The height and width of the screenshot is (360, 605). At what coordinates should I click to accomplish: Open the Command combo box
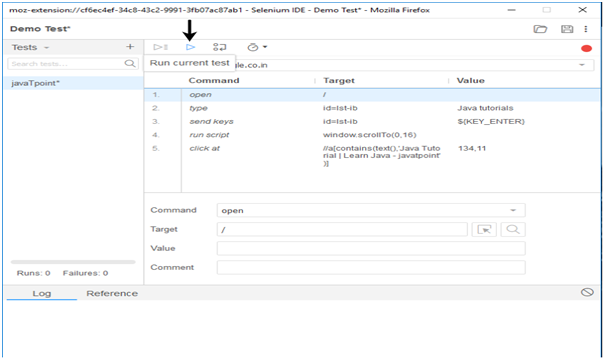tap(371, 210)
